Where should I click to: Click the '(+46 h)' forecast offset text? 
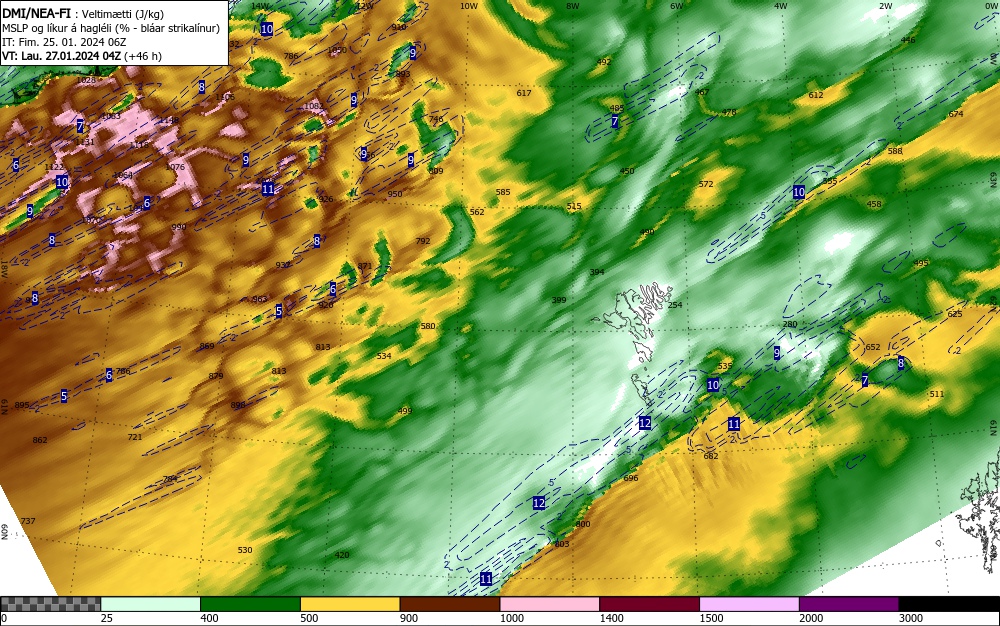143,55
